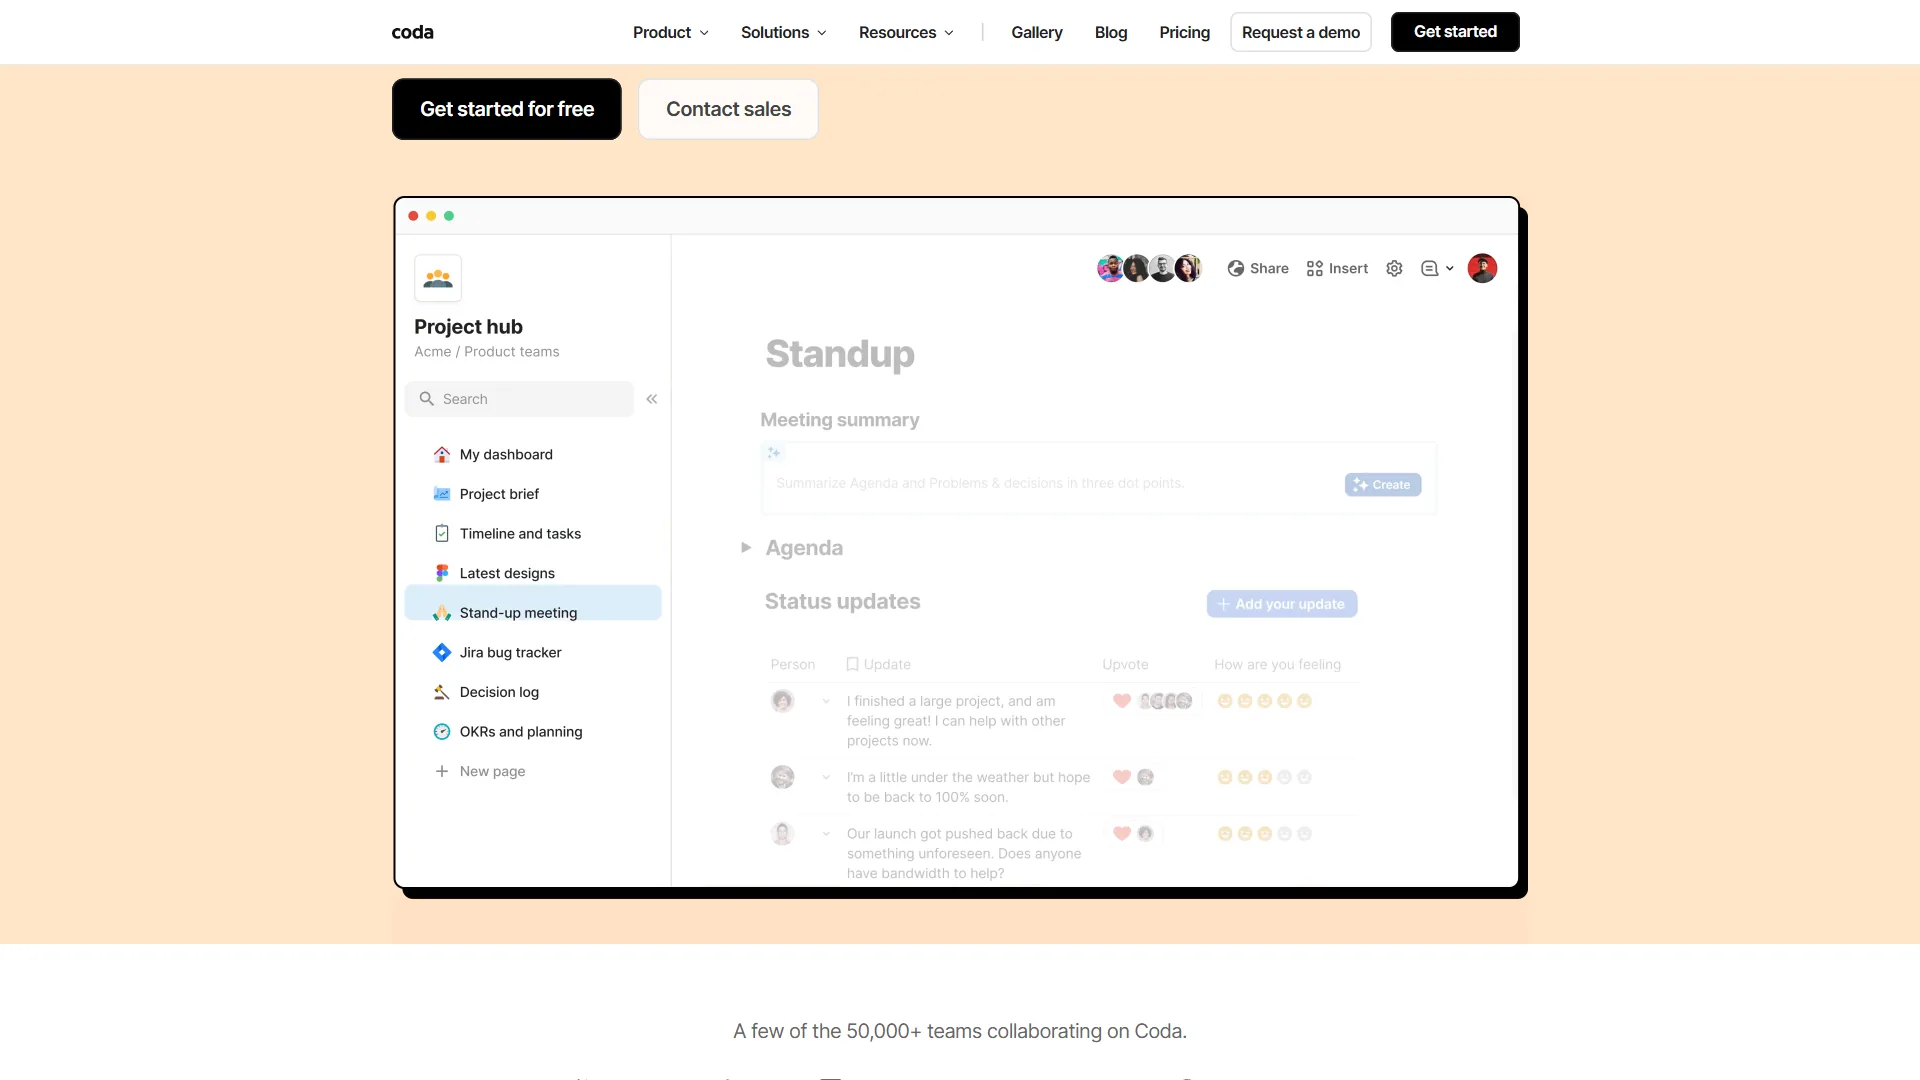Open the comments icon in toolbar

(1430, 269)
